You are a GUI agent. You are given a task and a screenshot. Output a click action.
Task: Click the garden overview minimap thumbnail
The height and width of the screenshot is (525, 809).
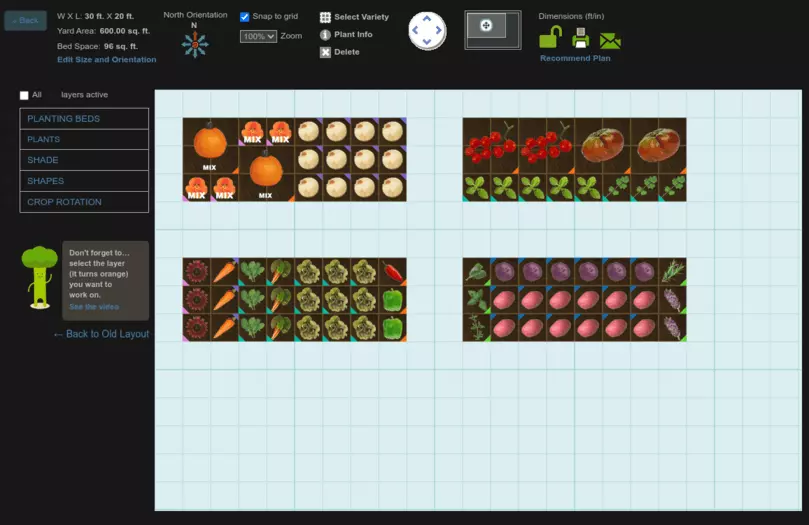click(492, 30)
